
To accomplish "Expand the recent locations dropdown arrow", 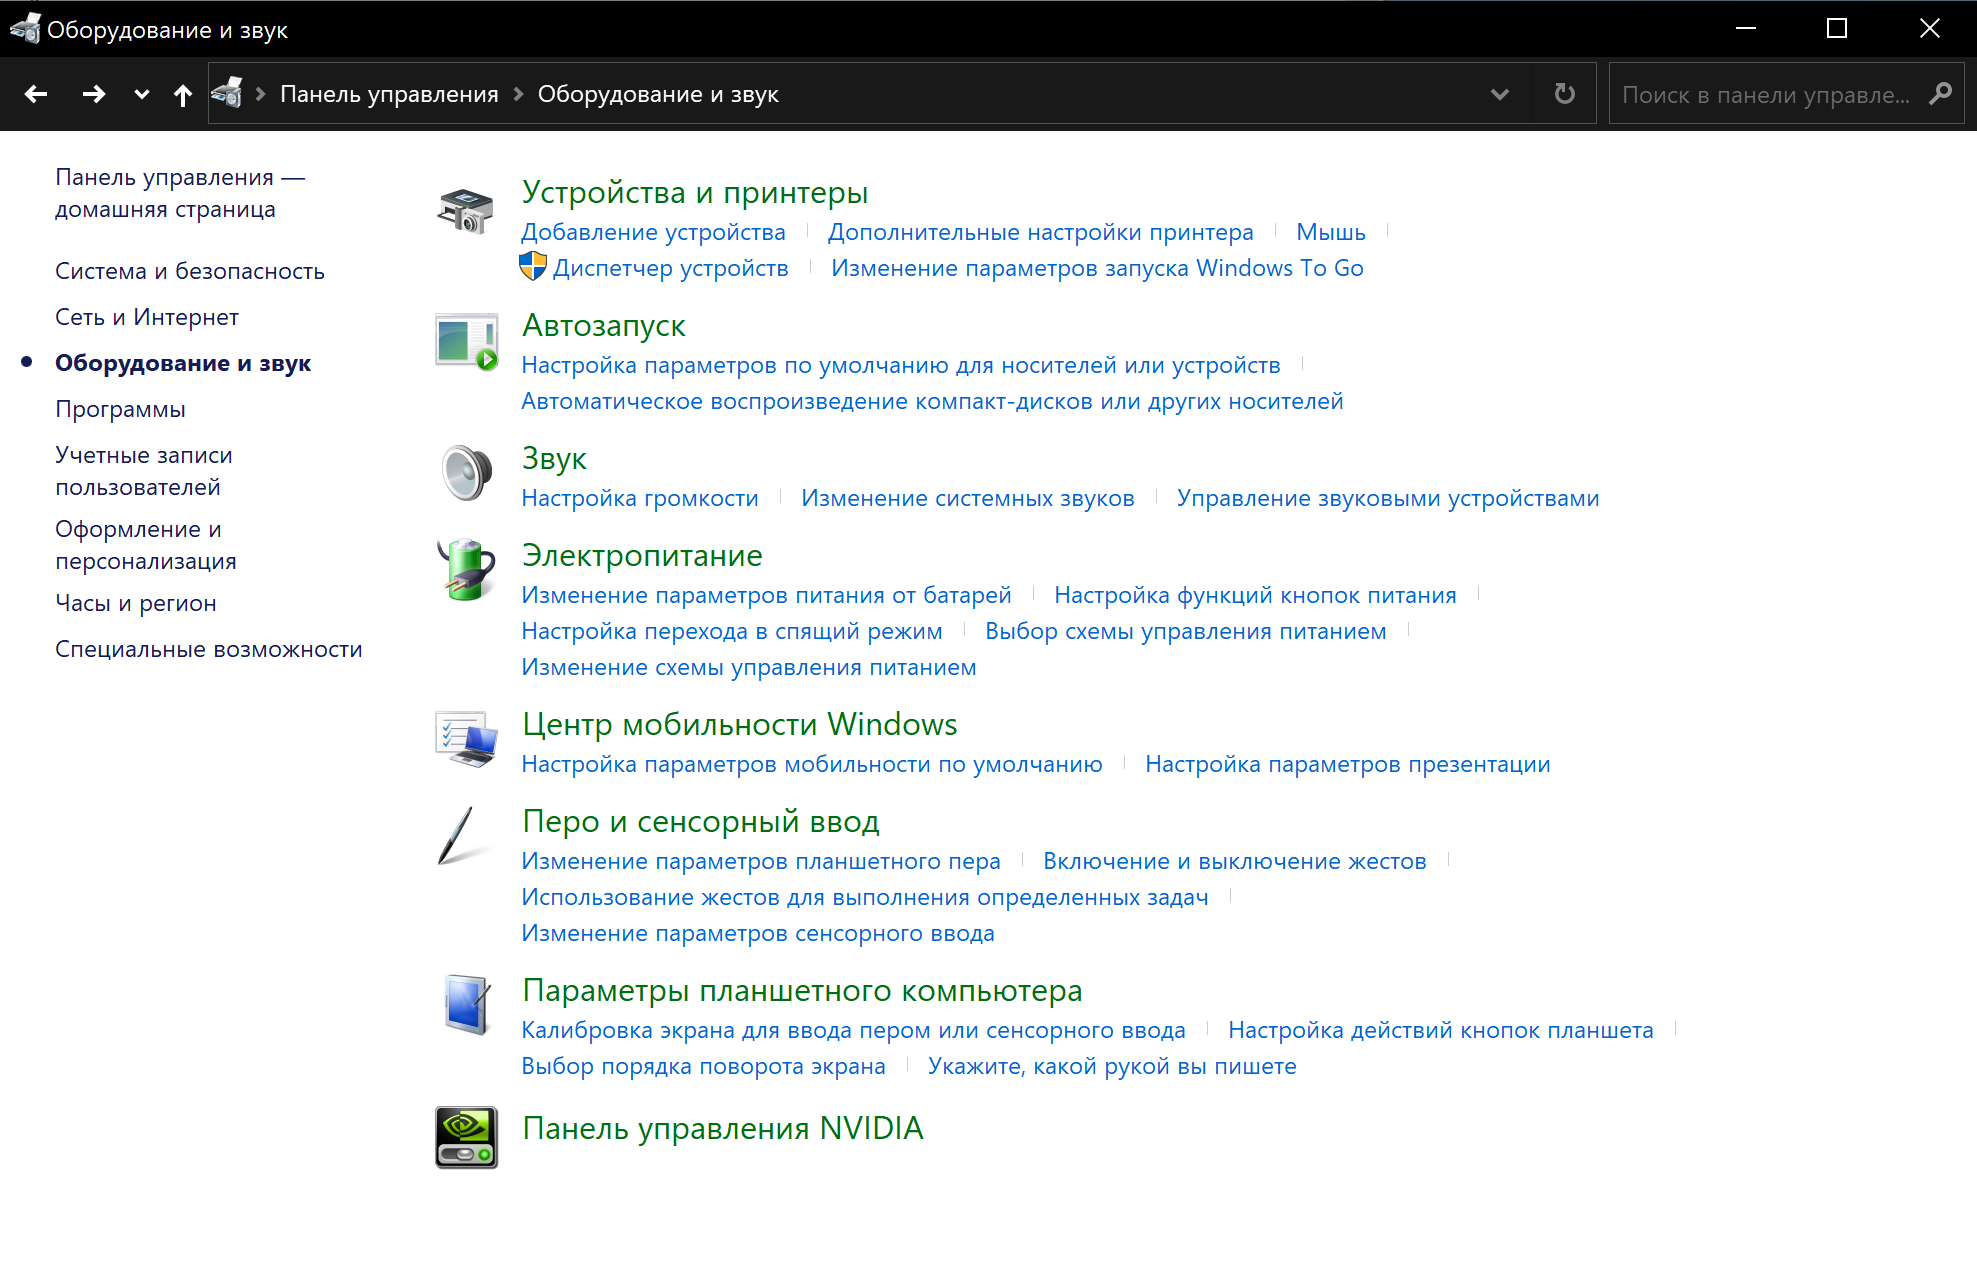I will [141, 95].
